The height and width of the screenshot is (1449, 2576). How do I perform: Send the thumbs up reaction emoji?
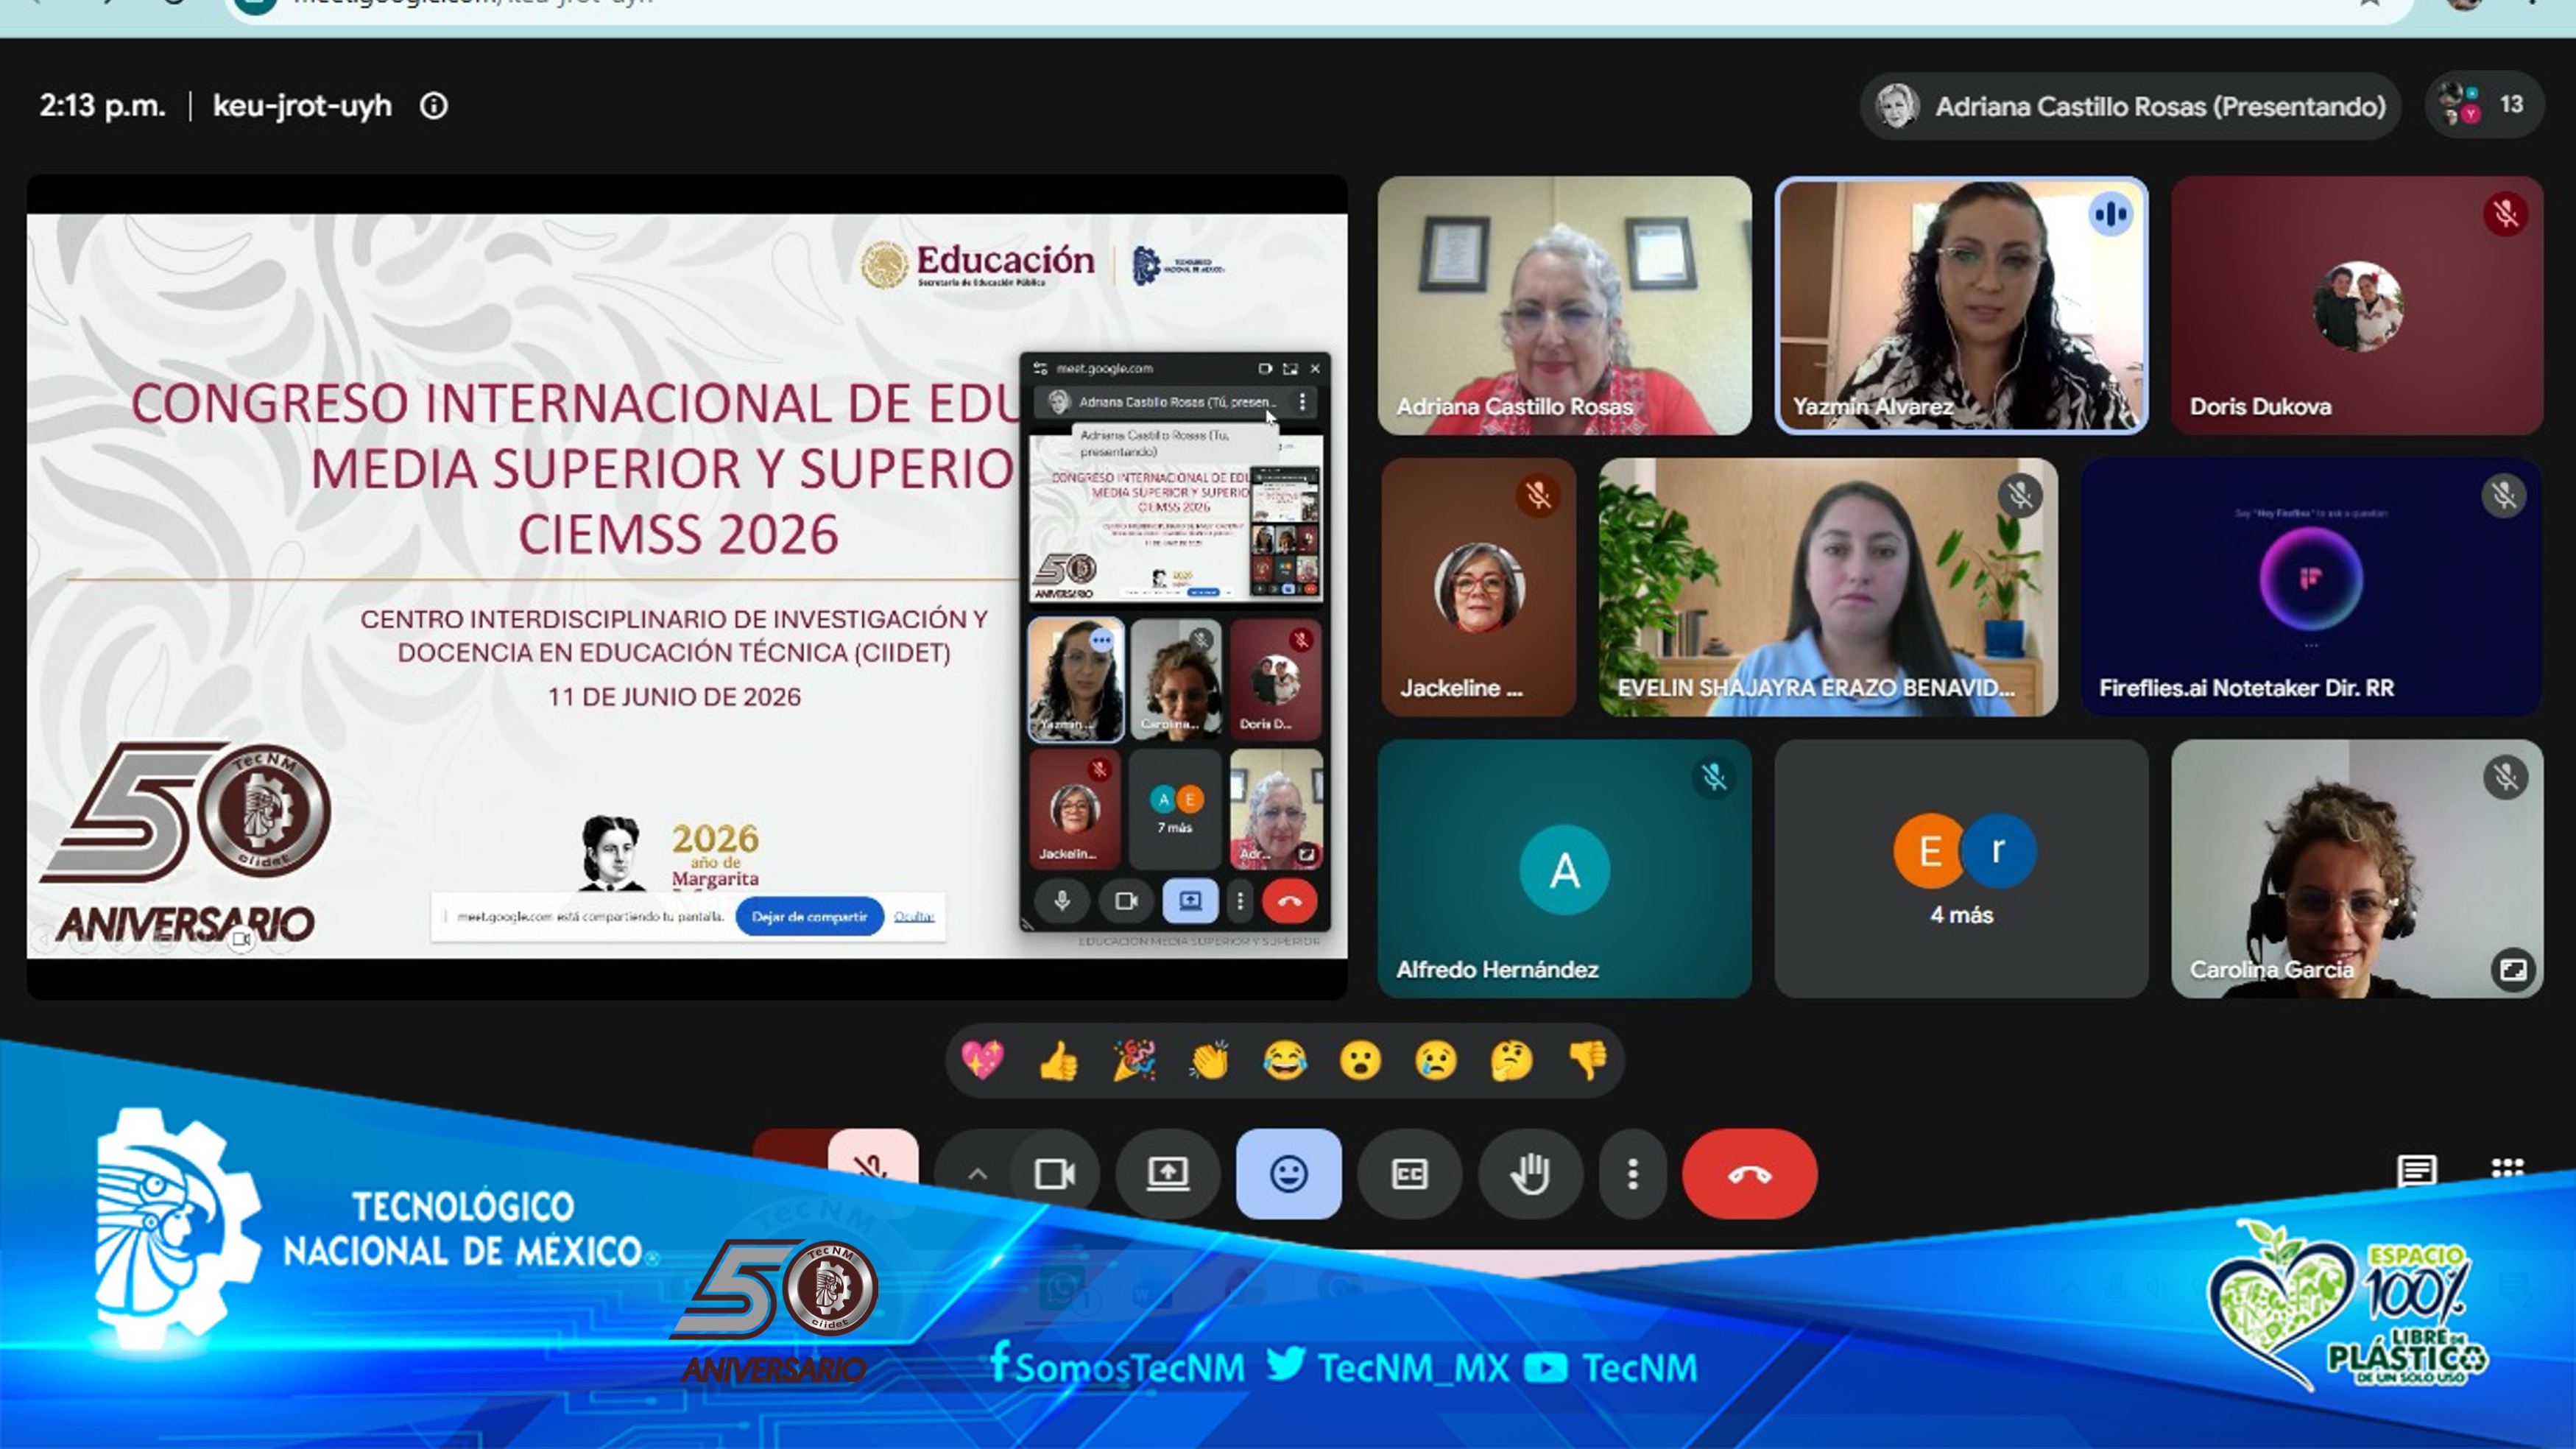(x=1058, y=1061)
